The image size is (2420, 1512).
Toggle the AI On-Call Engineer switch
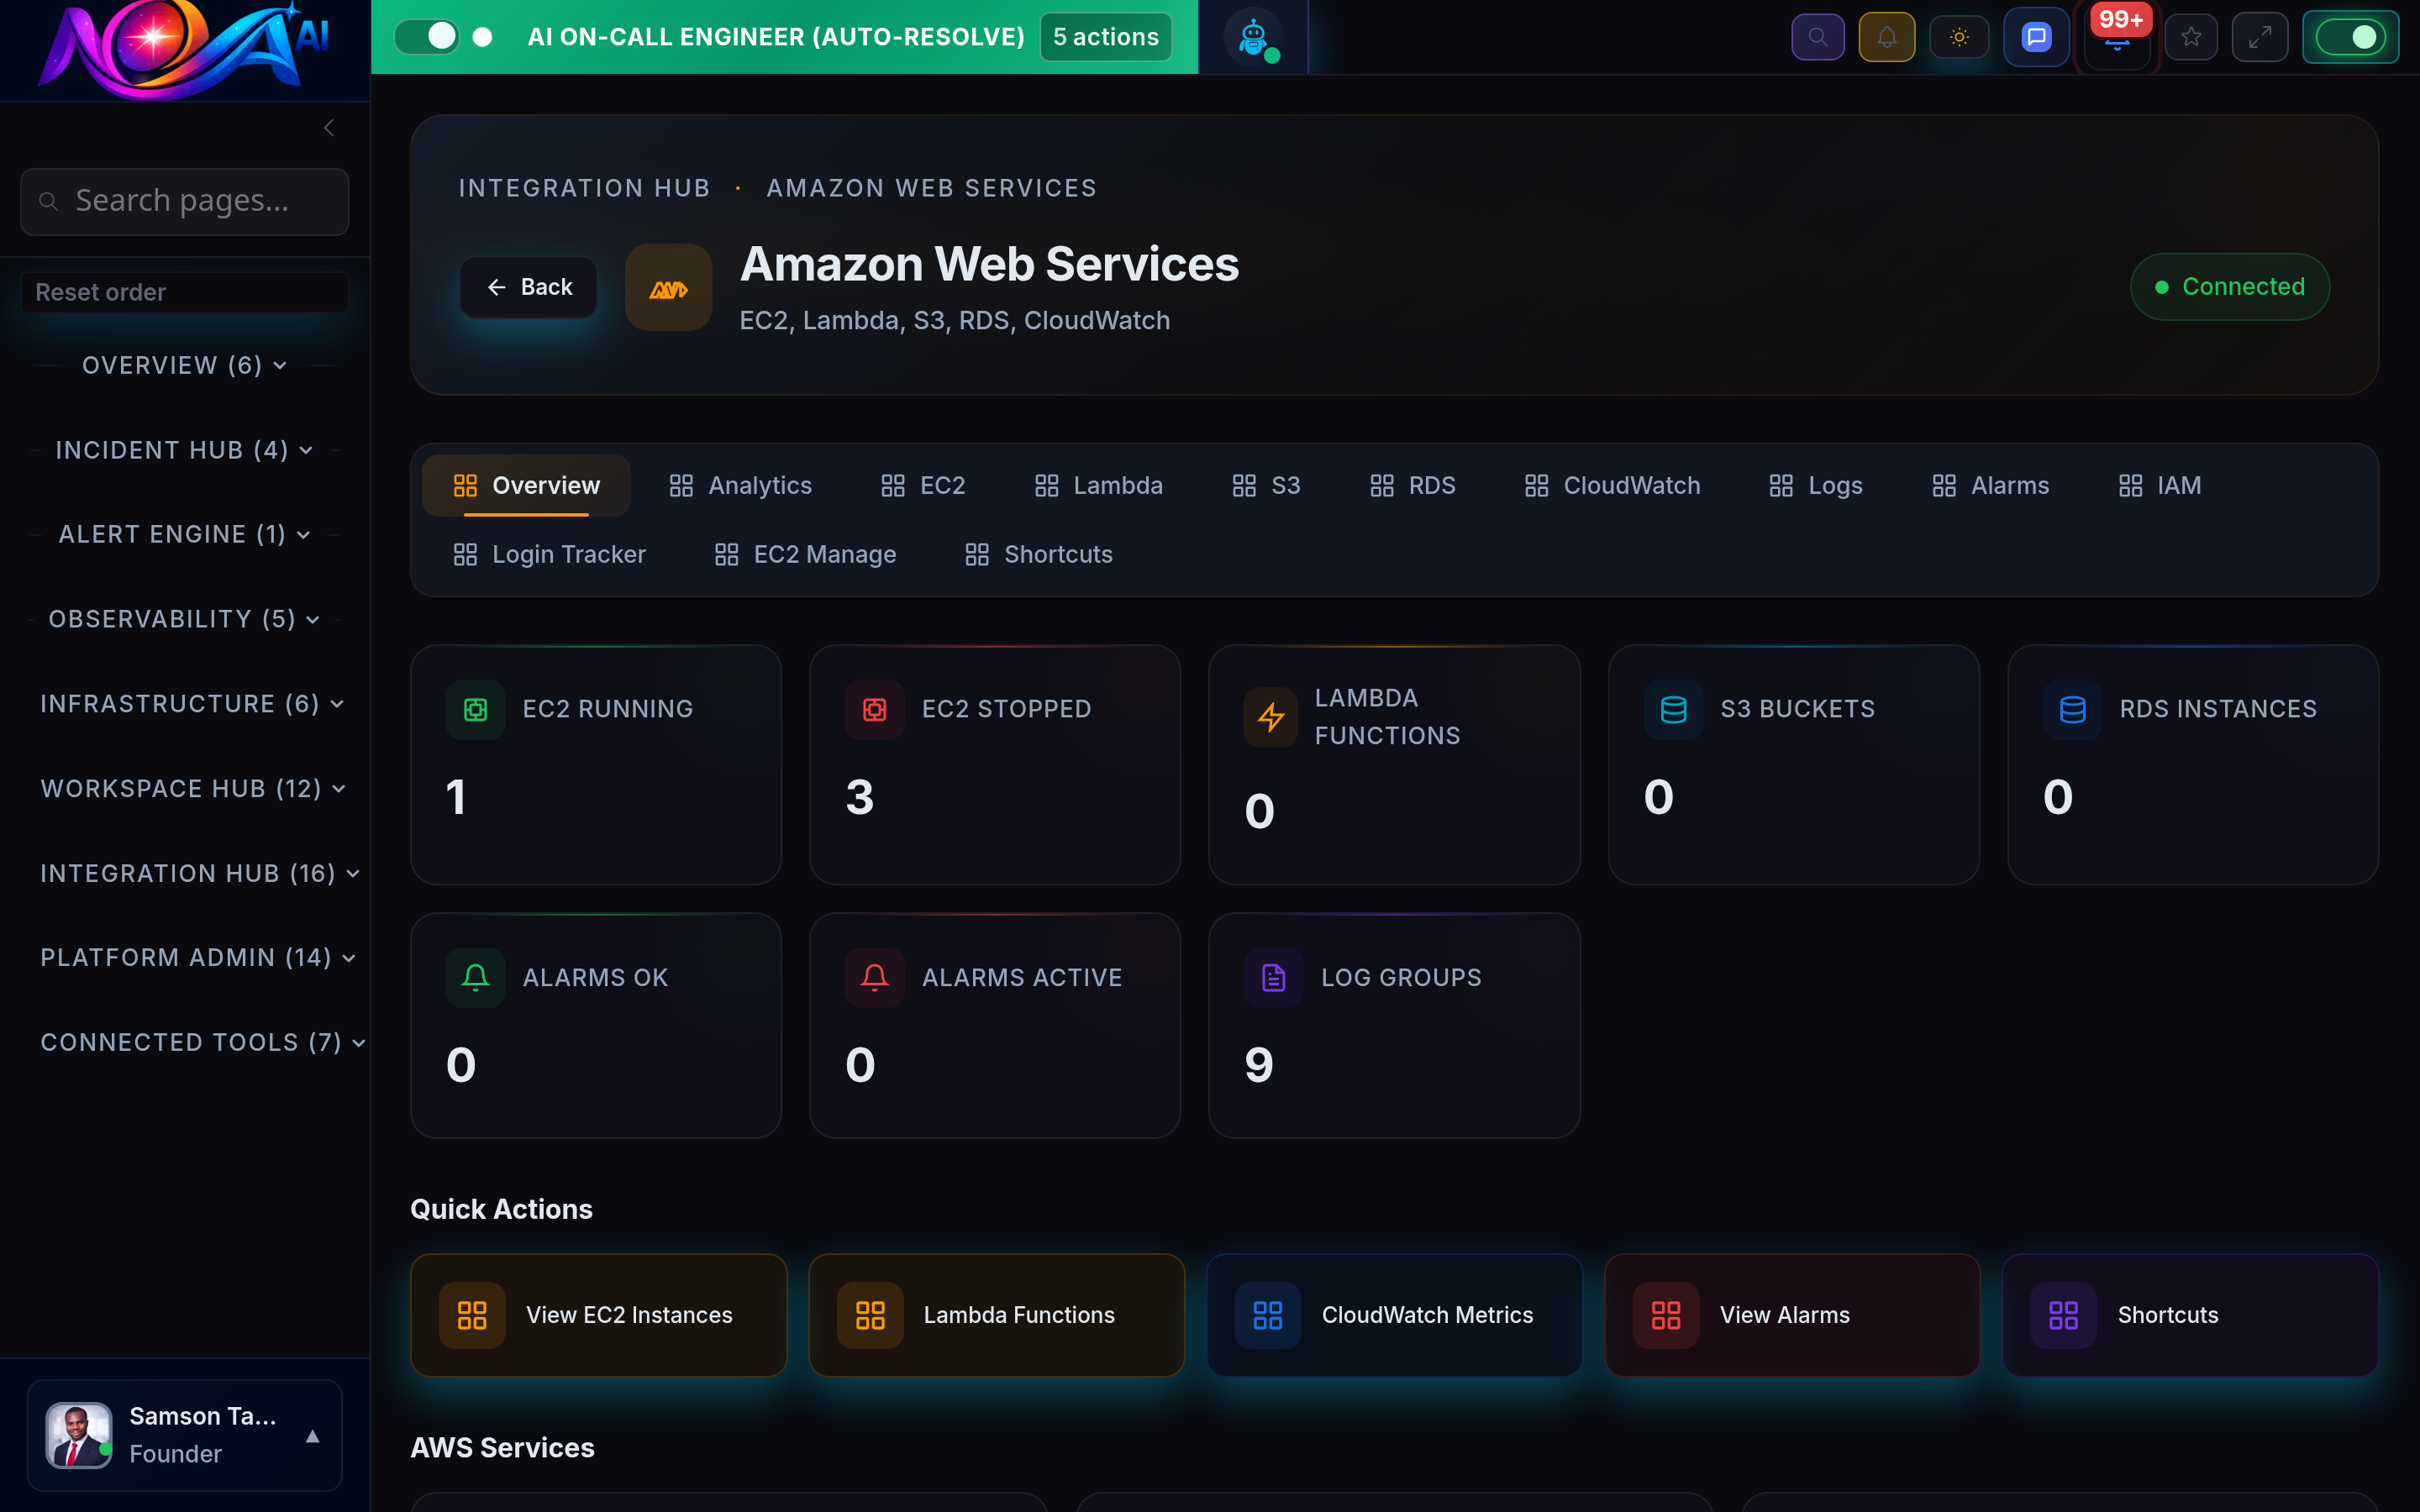427,36
